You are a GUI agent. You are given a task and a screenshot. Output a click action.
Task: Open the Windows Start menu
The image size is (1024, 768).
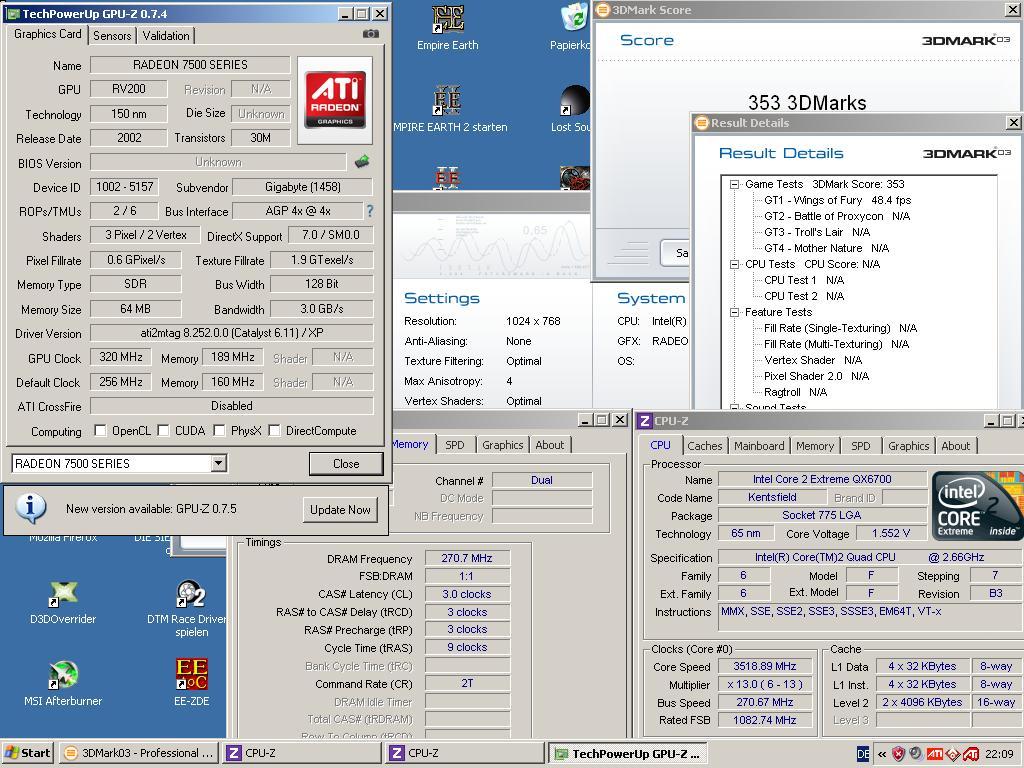(x=27, y=754)
